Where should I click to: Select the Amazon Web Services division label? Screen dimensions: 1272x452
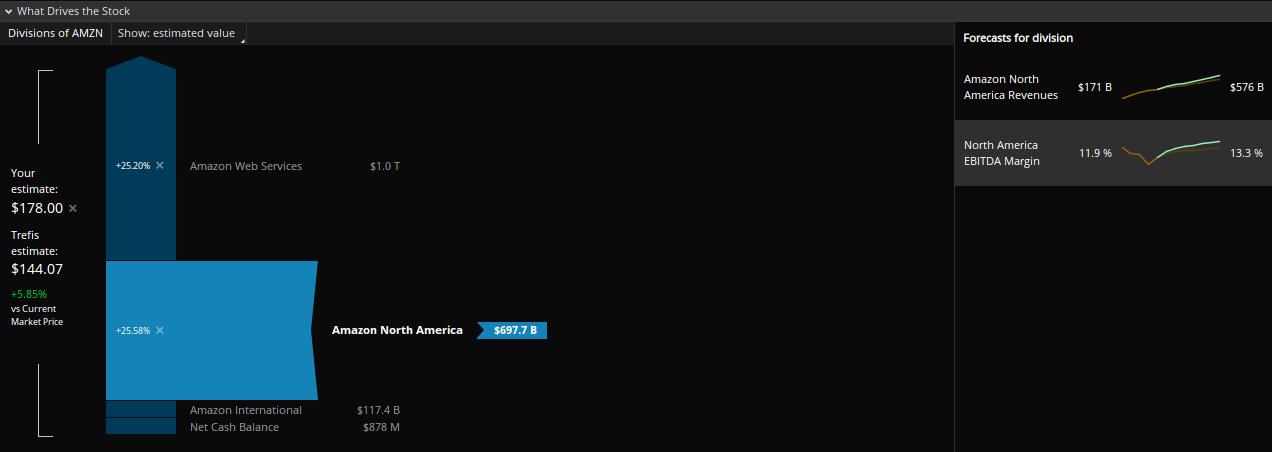tap(246, 166)
